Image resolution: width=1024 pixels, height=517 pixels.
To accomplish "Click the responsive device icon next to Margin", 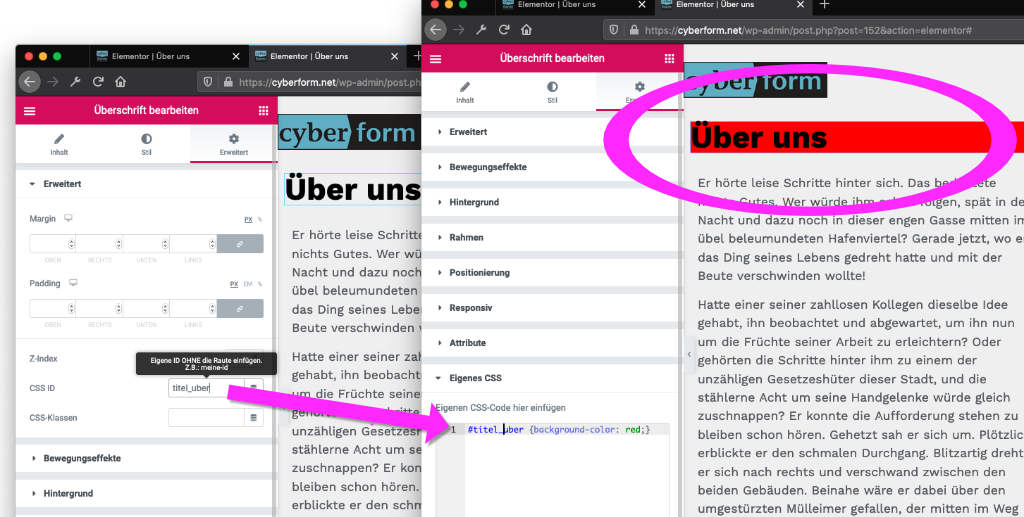I will click(68, 218).
